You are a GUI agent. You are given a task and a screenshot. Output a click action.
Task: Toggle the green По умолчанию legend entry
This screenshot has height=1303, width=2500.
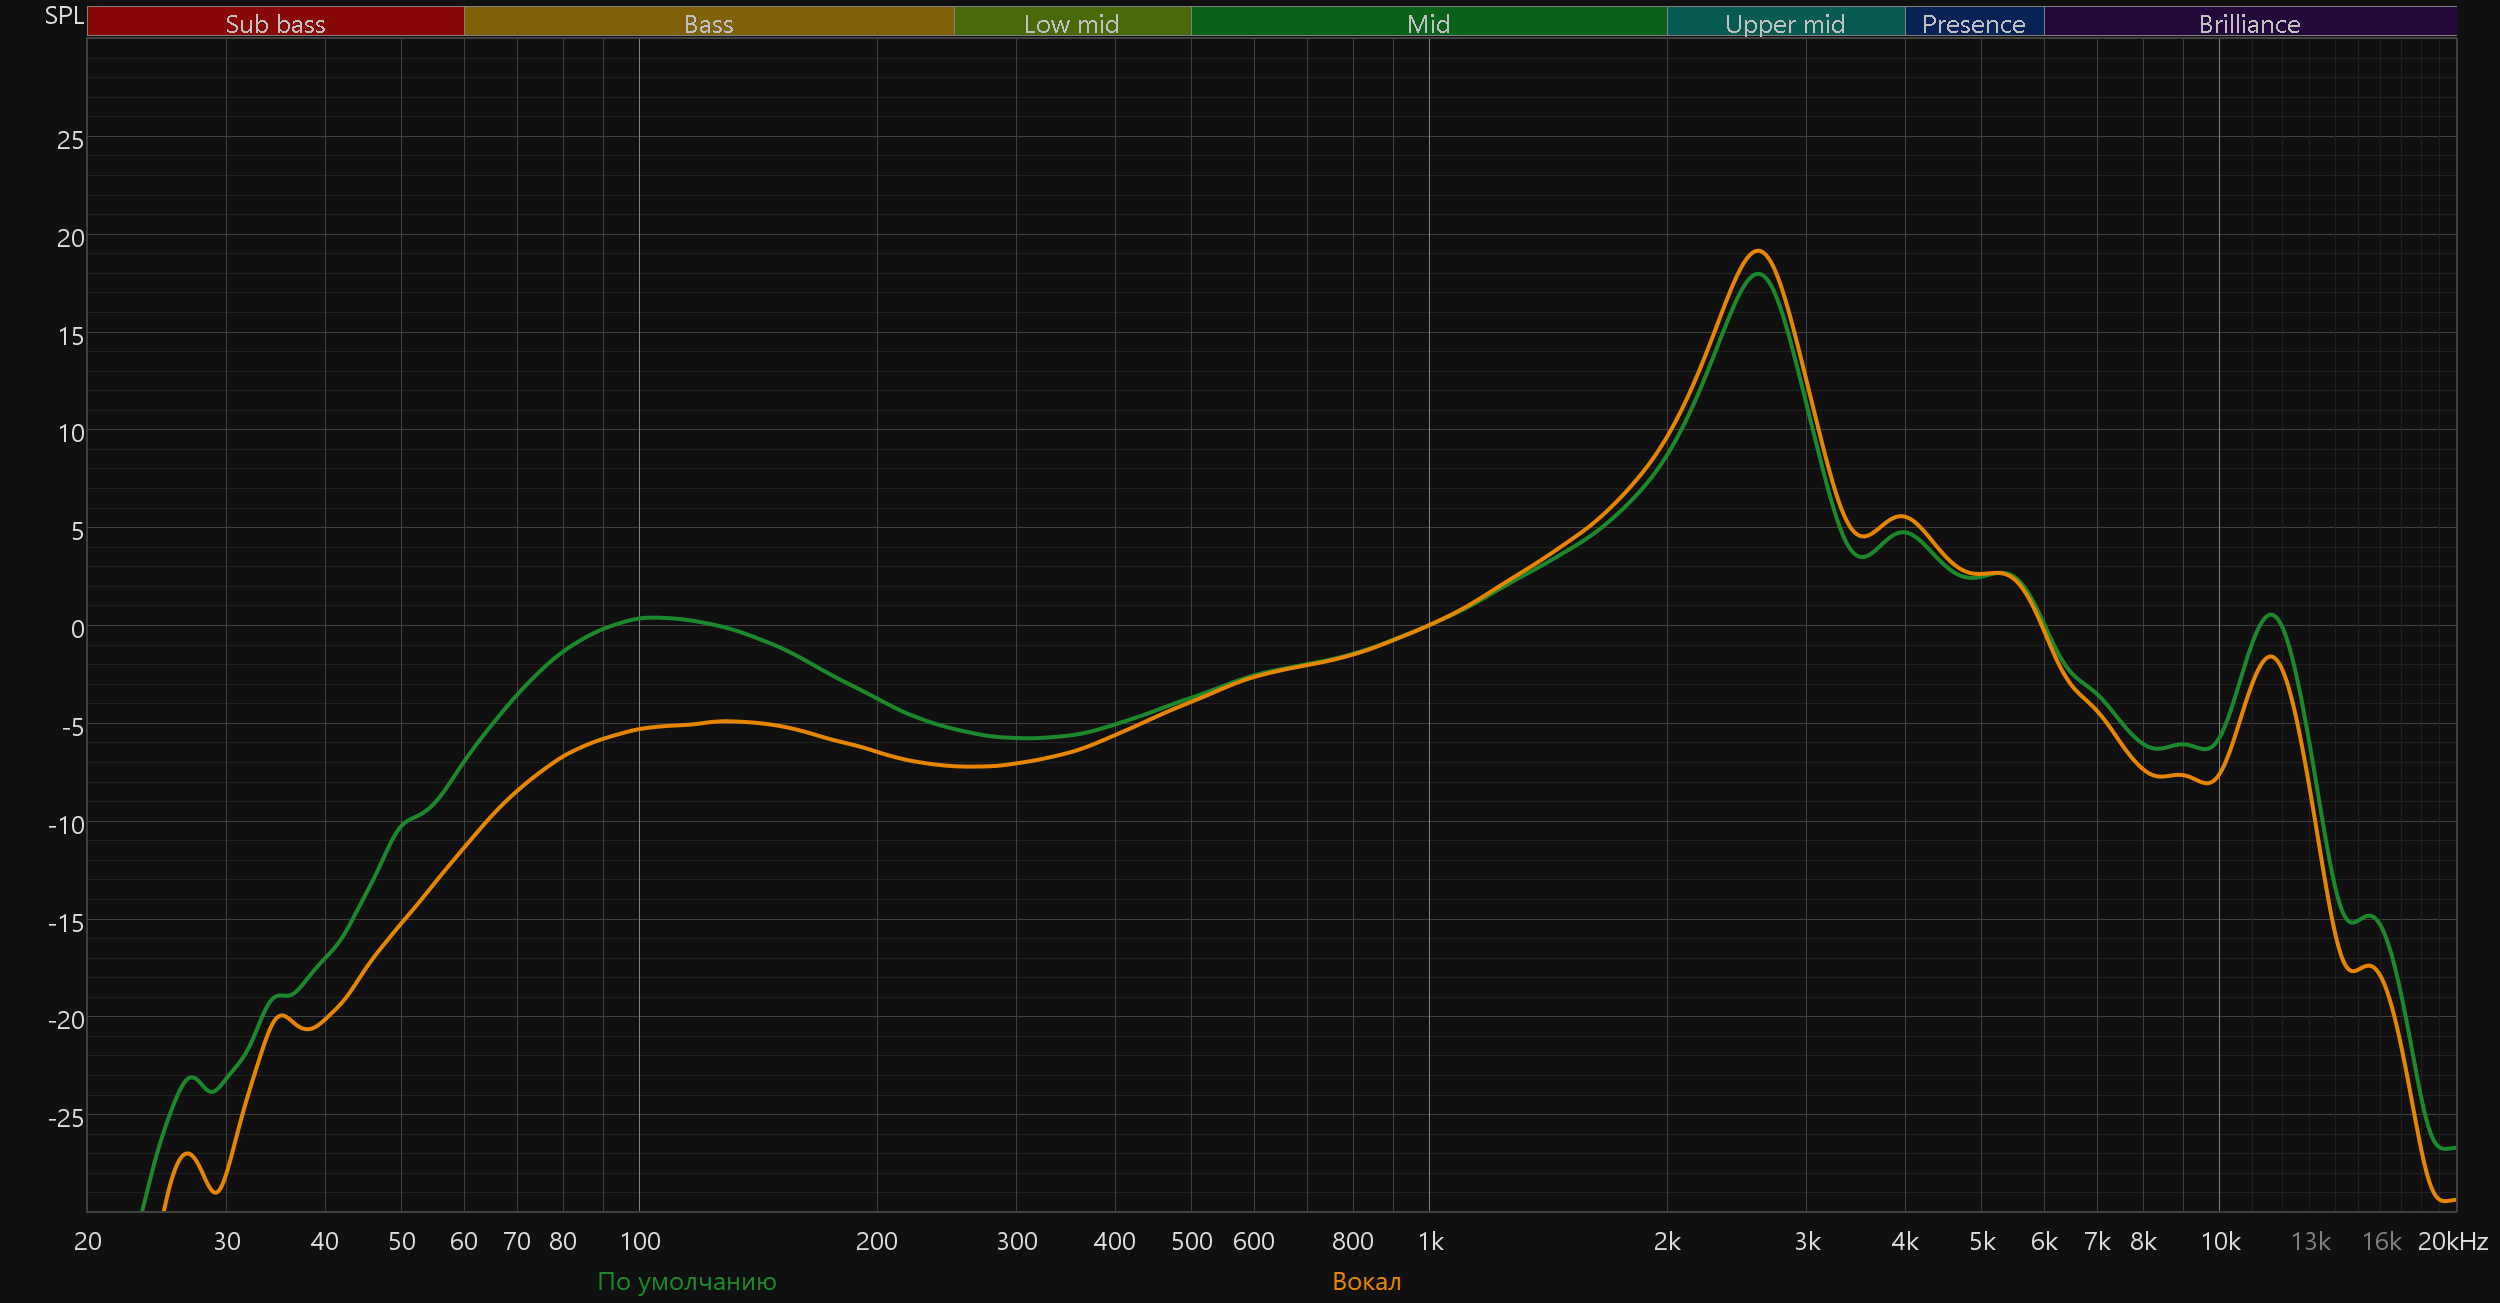coord(686,1281)
